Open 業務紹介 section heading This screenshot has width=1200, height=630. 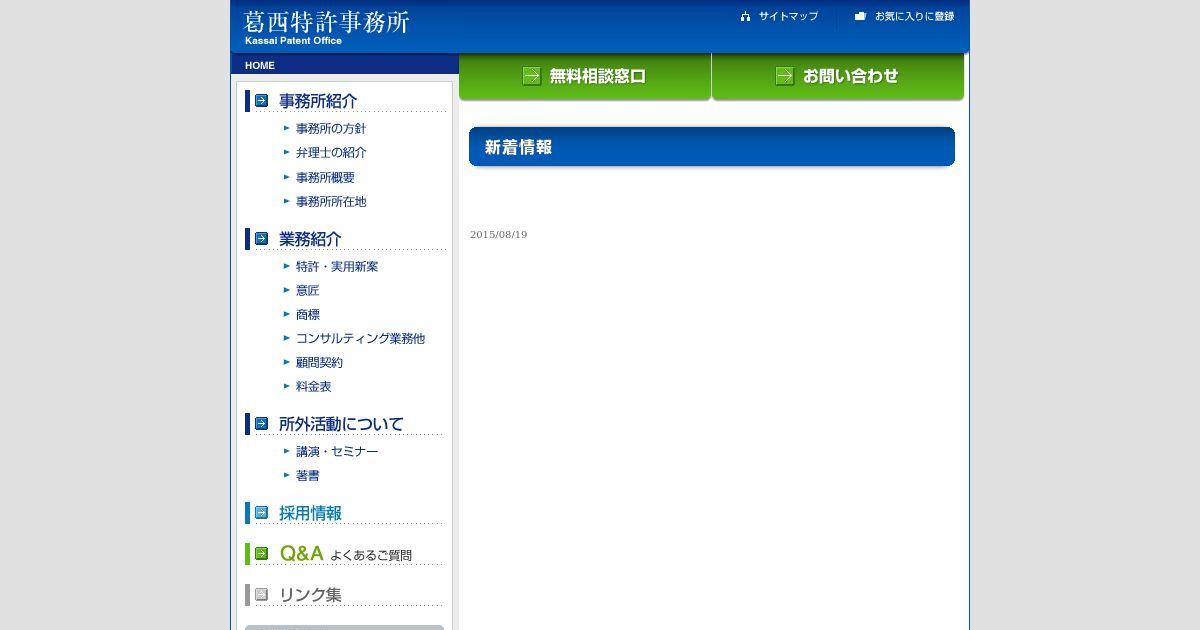[x=310, y=239]
